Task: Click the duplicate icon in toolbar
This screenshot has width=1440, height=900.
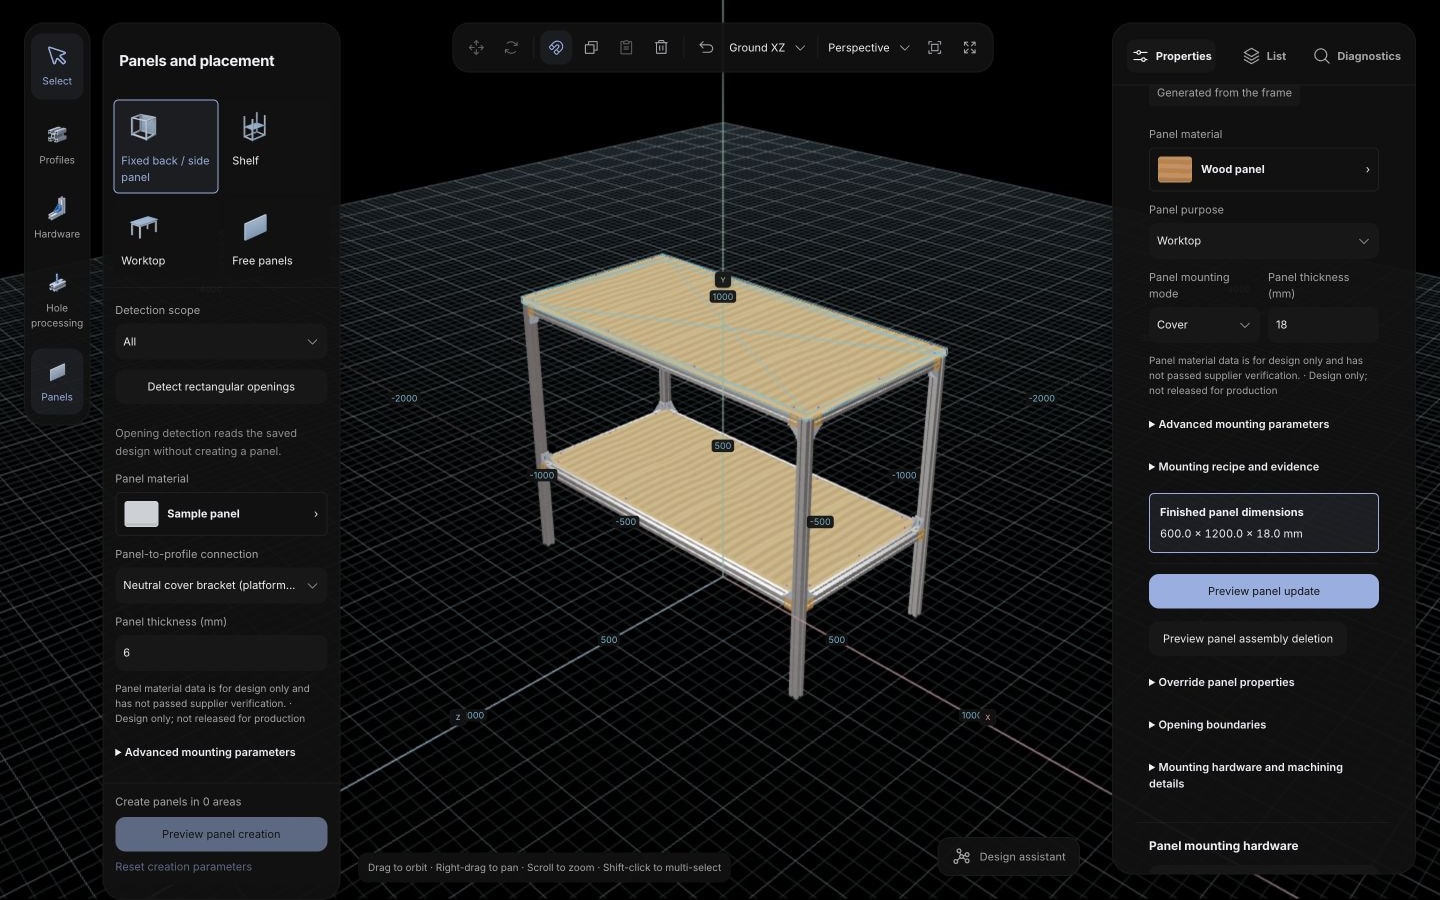Action: (x=591, y=47)
